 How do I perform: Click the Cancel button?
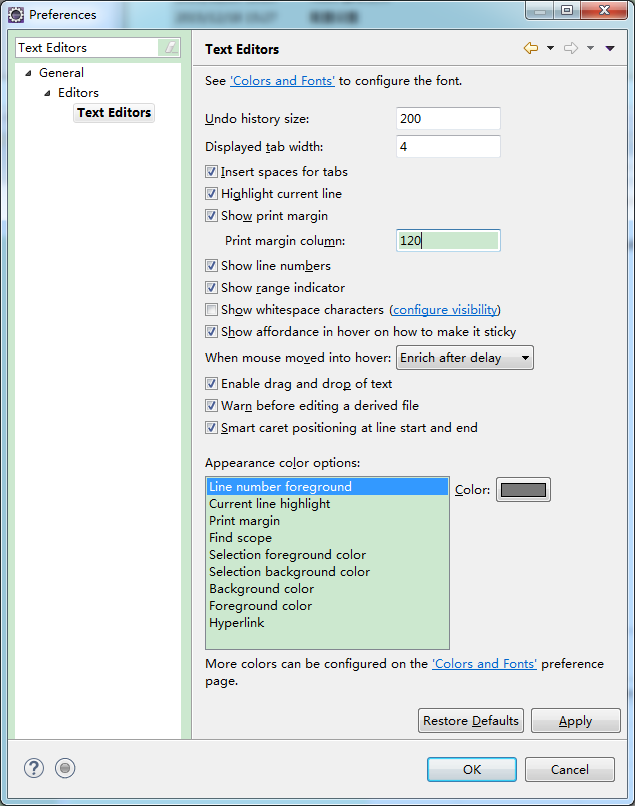[x=570, y=770]
